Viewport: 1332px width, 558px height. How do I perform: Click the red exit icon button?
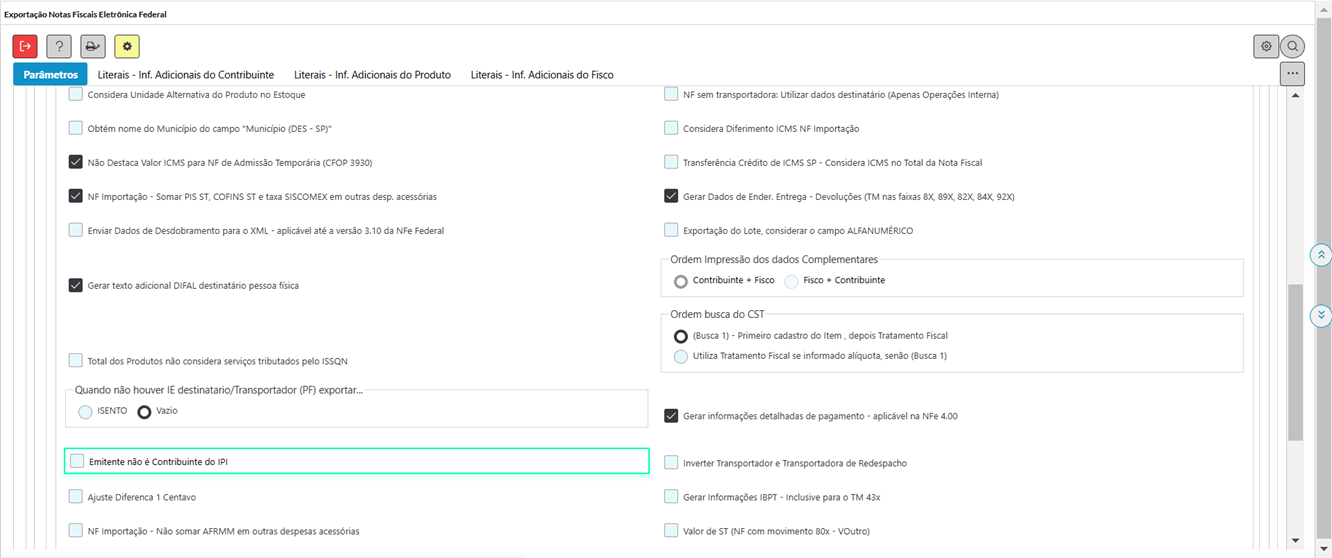[x=25, y=46]
